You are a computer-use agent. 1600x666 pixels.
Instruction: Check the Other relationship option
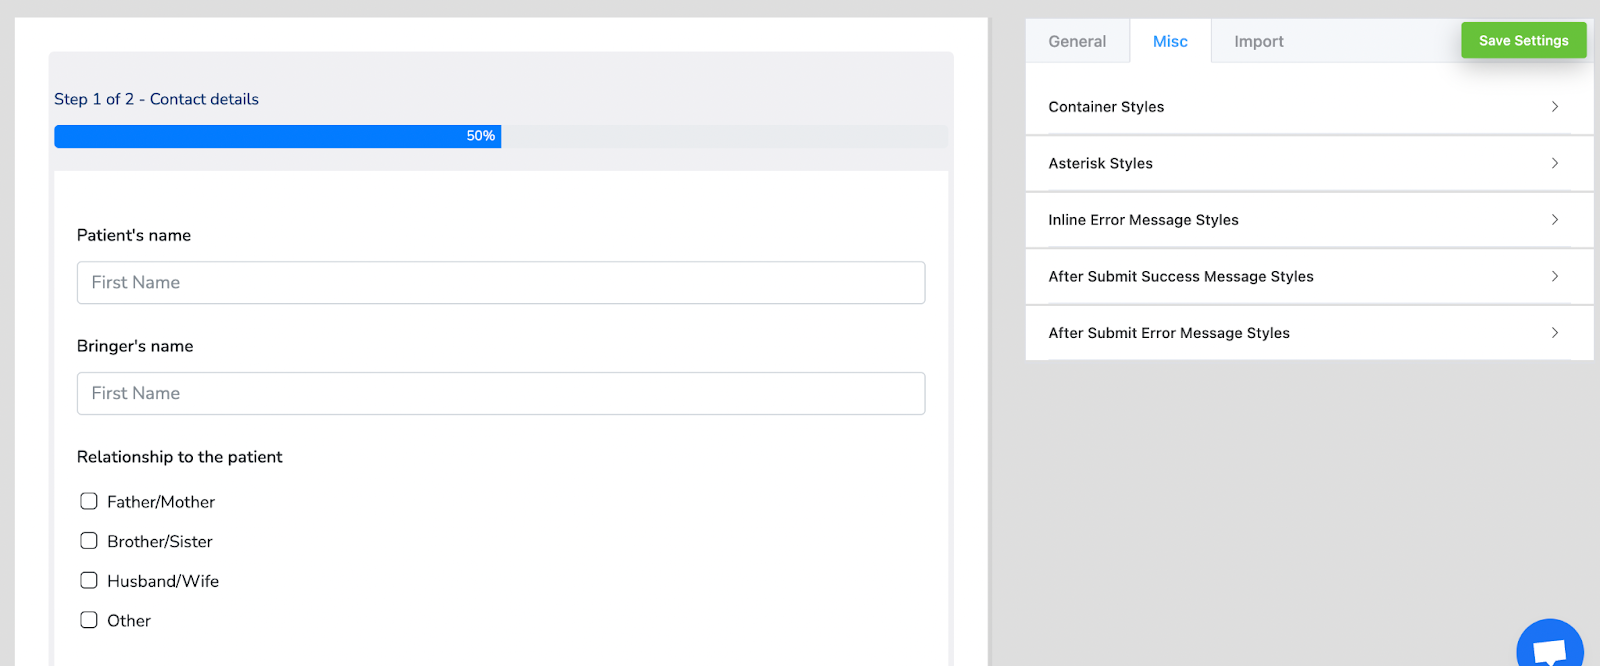click(89, 620)
